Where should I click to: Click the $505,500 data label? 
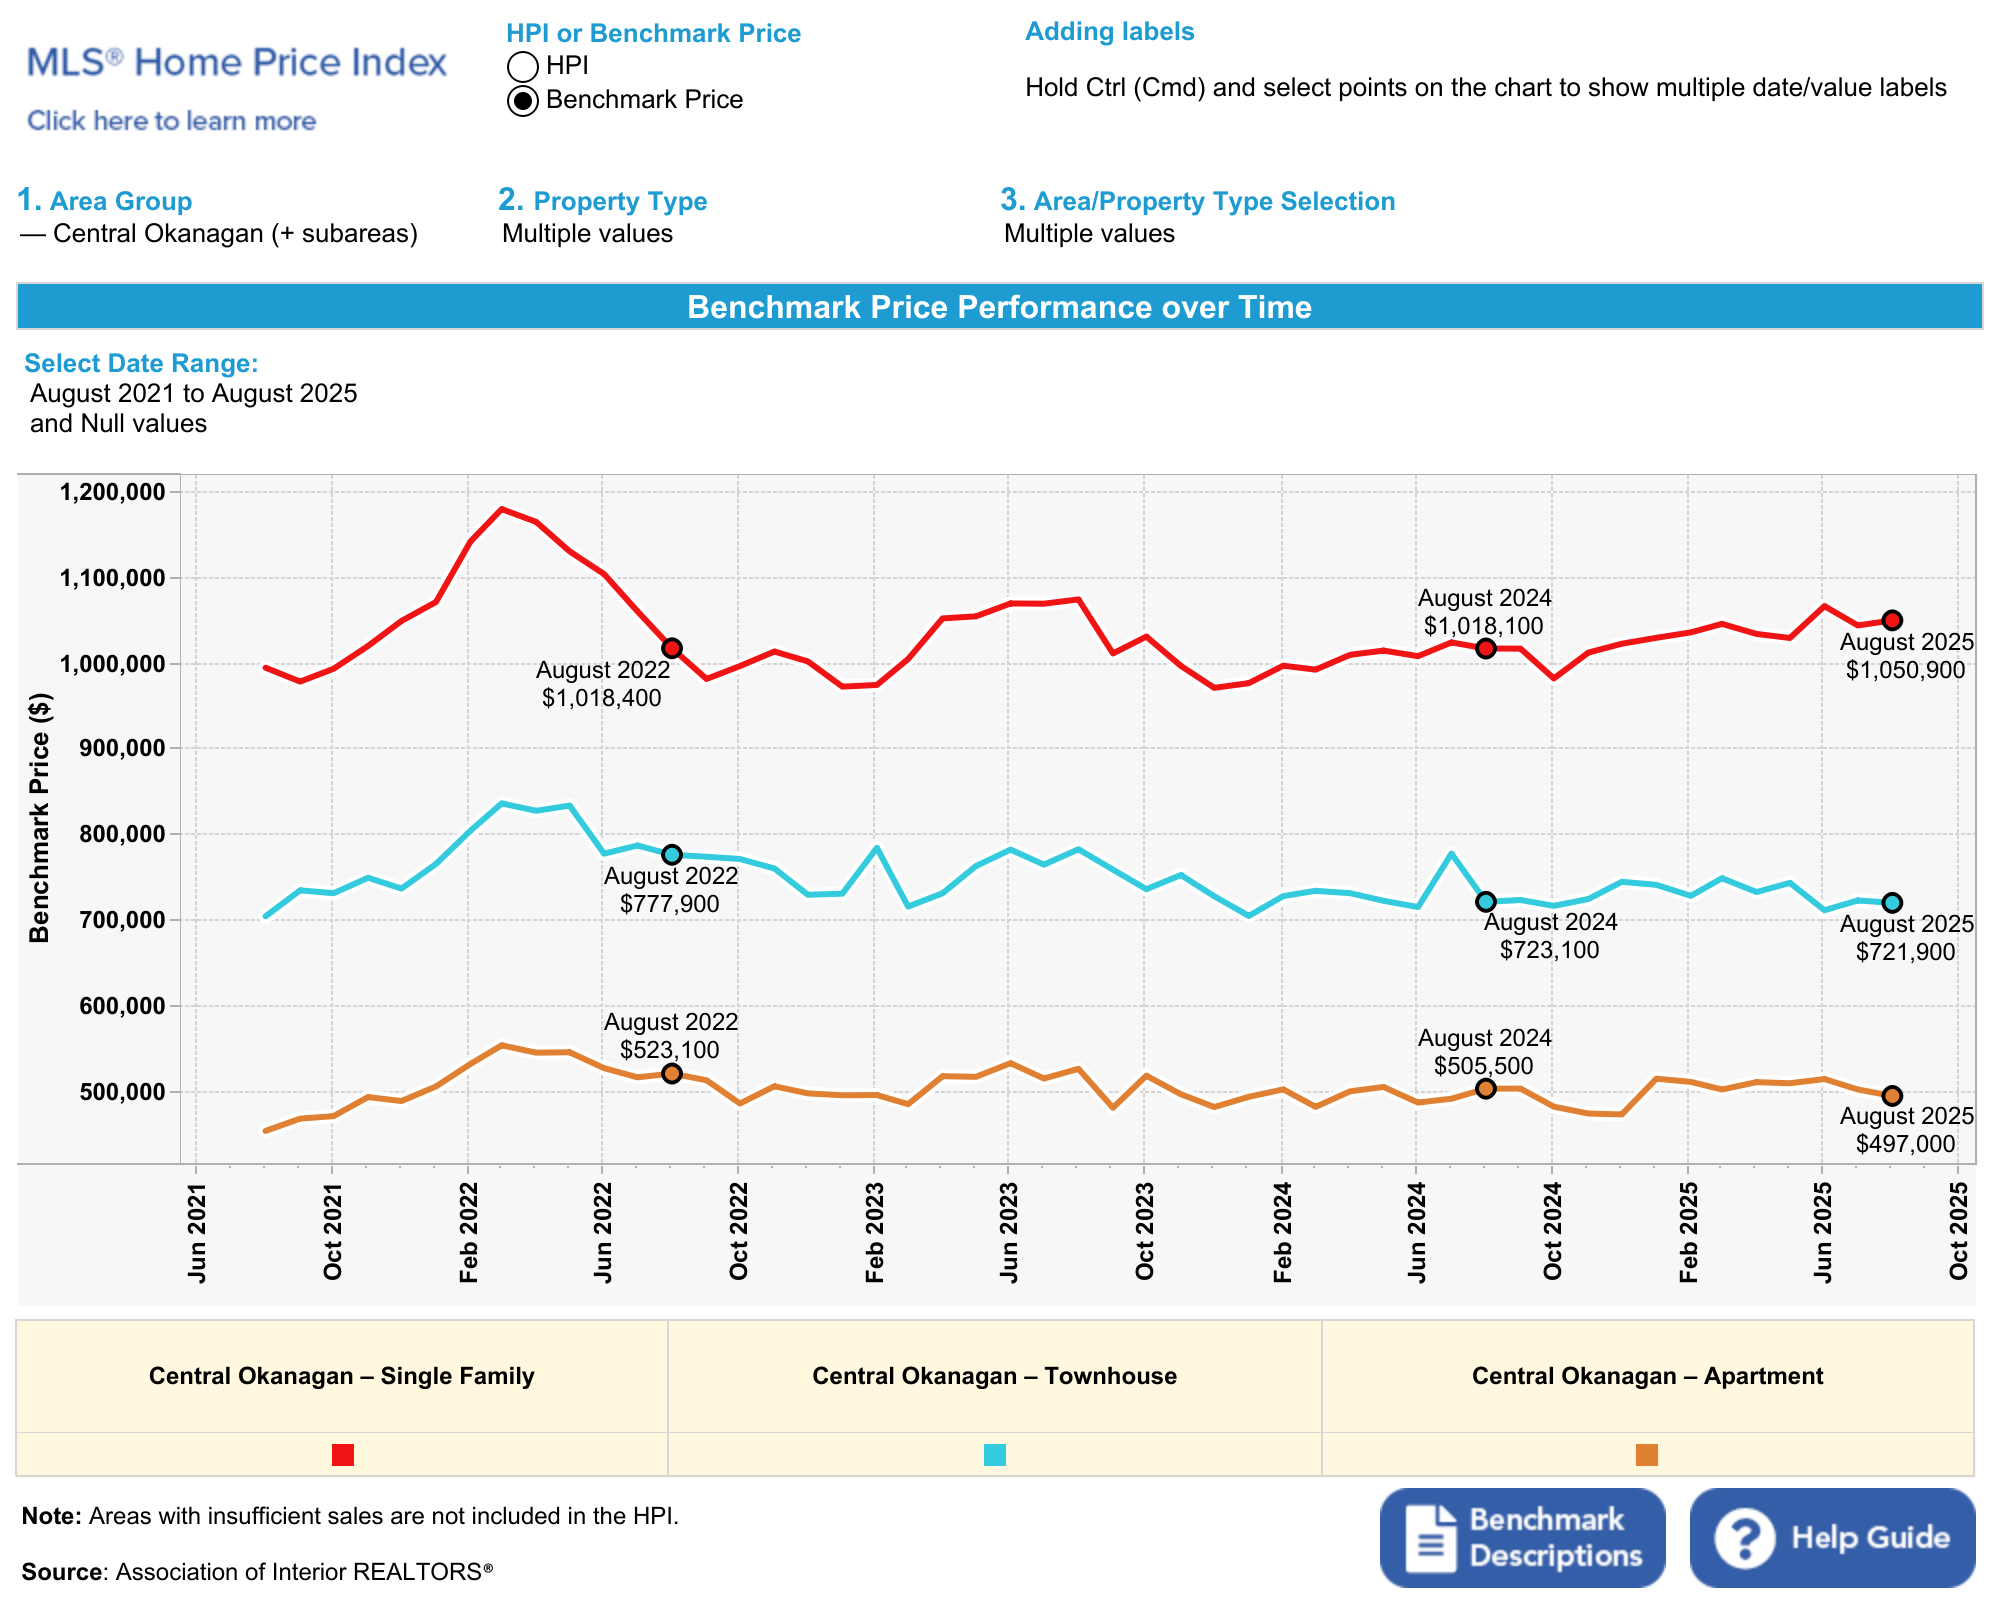coord(1484,1066)
